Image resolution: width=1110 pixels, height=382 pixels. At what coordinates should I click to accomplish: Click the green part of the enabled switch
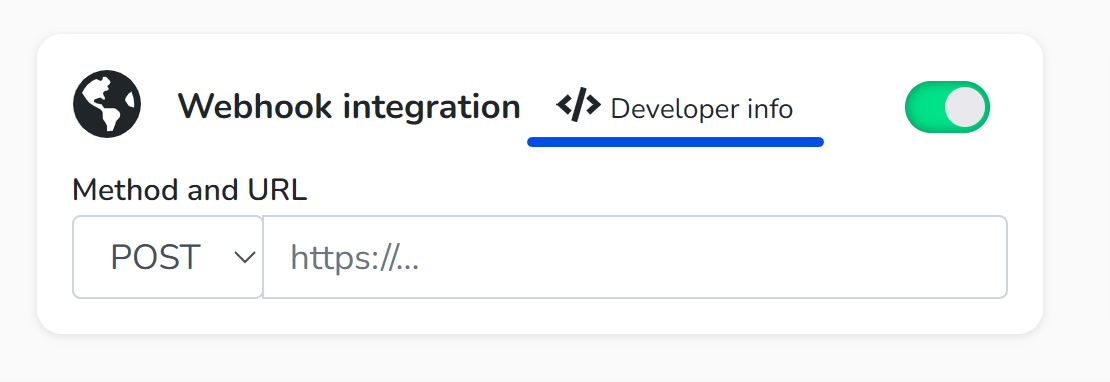(x=925, y=107)
